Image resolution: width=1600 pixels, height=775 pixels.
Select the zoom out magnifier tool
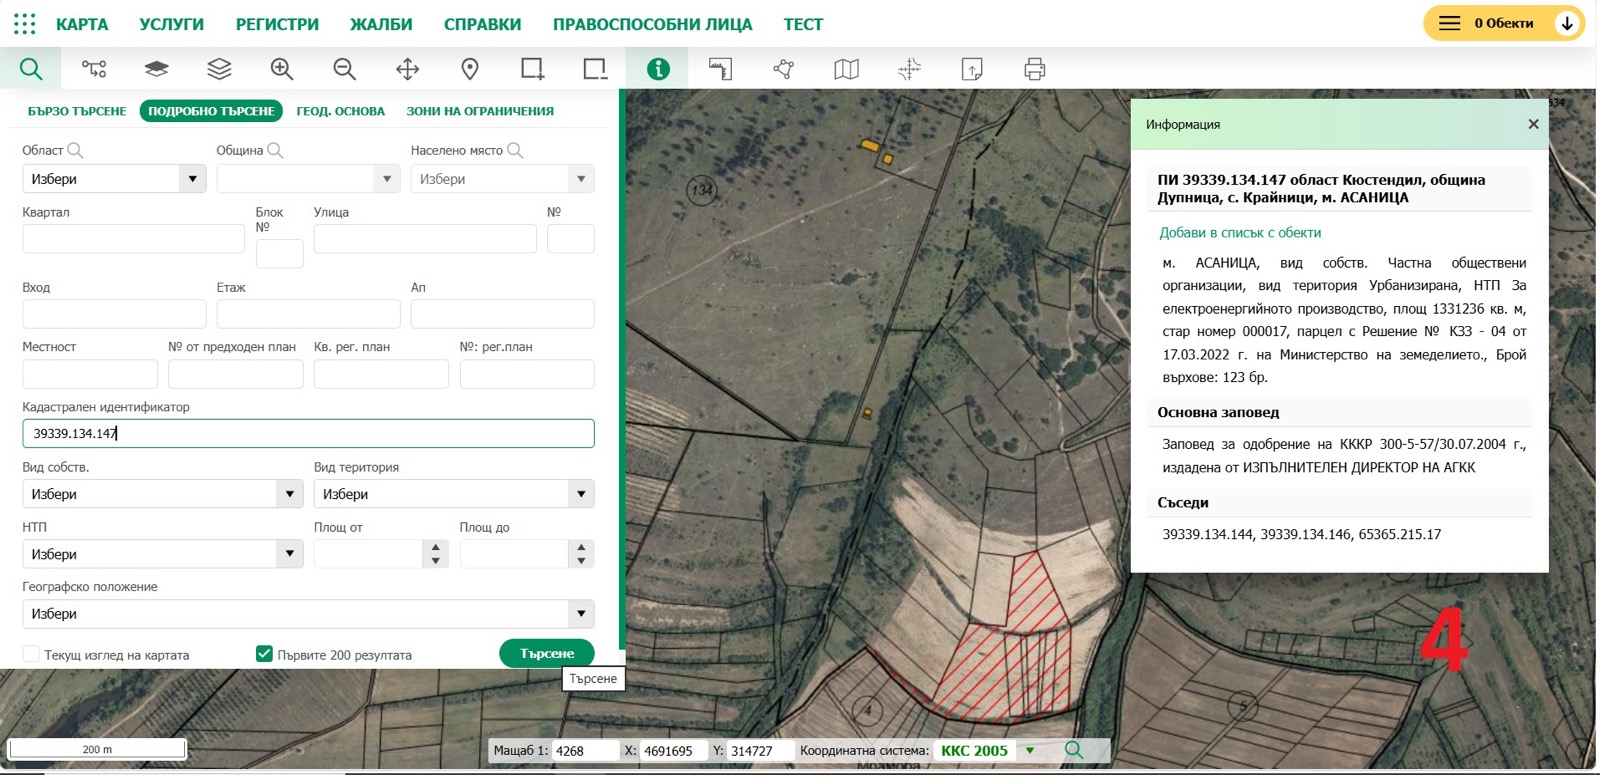[x=345, y=69]
